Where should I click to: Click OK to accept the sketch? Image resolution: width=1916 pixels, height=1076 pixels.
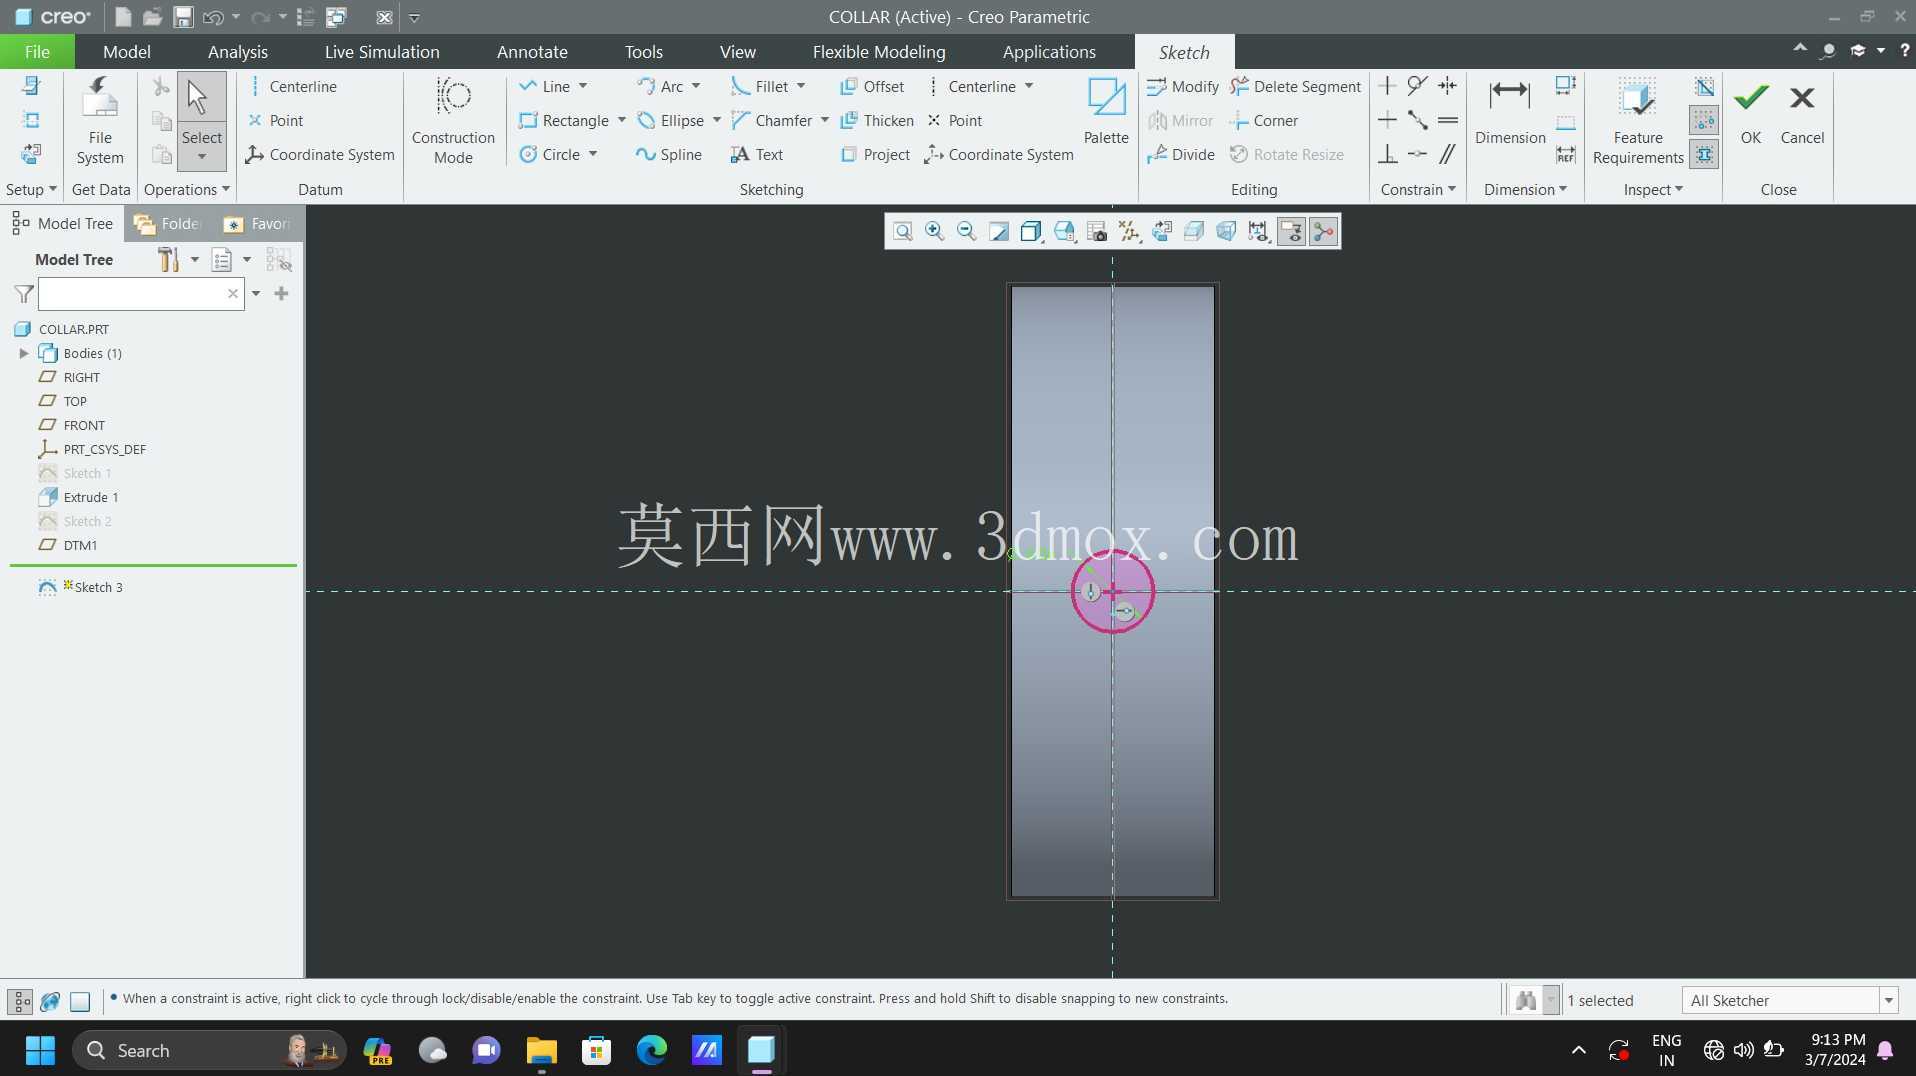(x=1751, y=111)
